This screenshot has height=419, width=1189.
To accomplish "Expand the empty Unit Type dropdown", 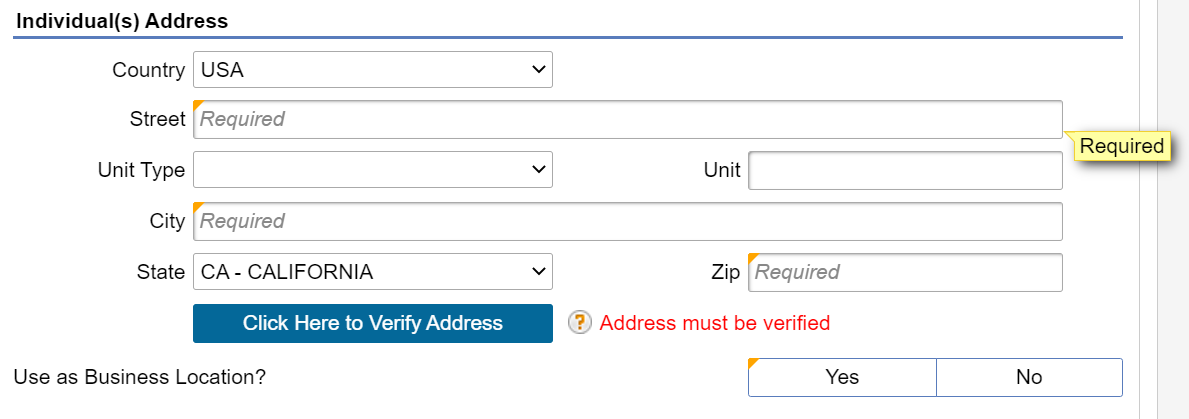I will 373,170.
